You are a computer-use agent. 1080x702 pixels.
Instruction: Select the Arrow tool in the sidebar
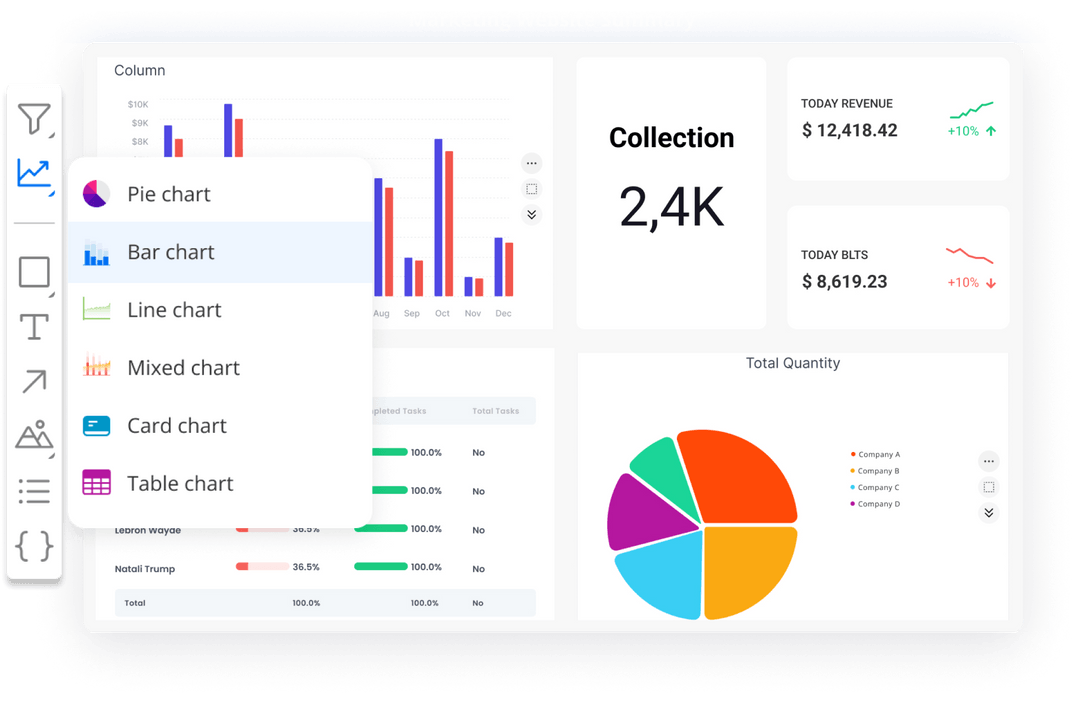click(x=33, y=382)
